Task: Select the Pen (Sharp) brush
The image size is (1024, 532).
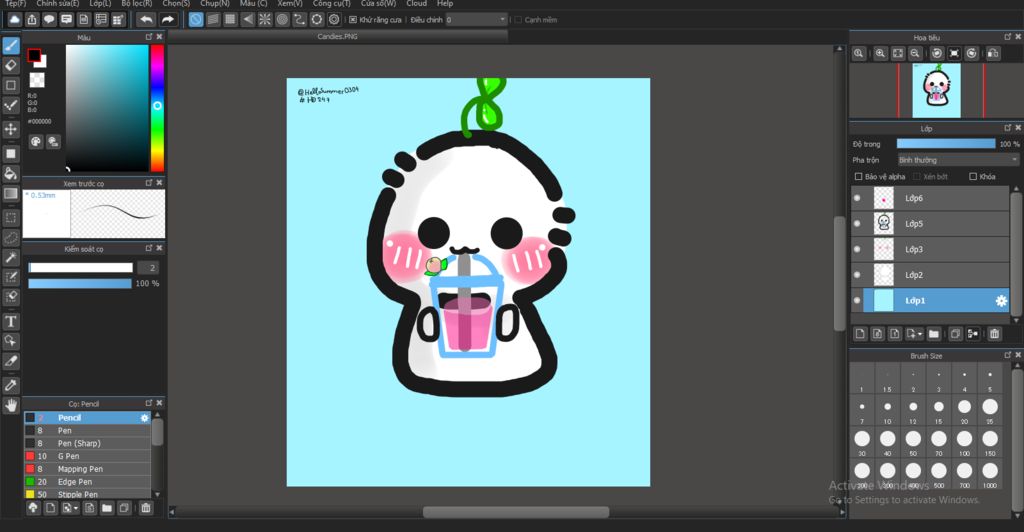Action: click(88, 443)
